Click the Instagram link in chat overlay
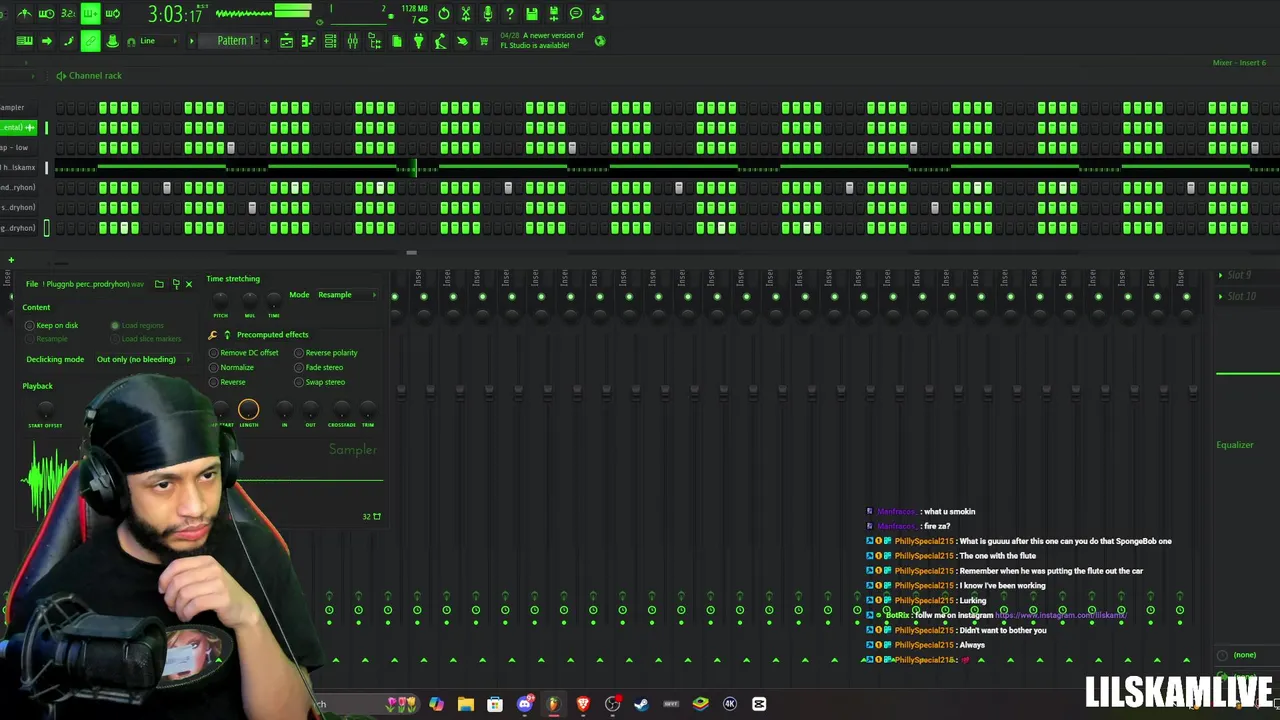The image size is (1280, 720). point(1061,615)
